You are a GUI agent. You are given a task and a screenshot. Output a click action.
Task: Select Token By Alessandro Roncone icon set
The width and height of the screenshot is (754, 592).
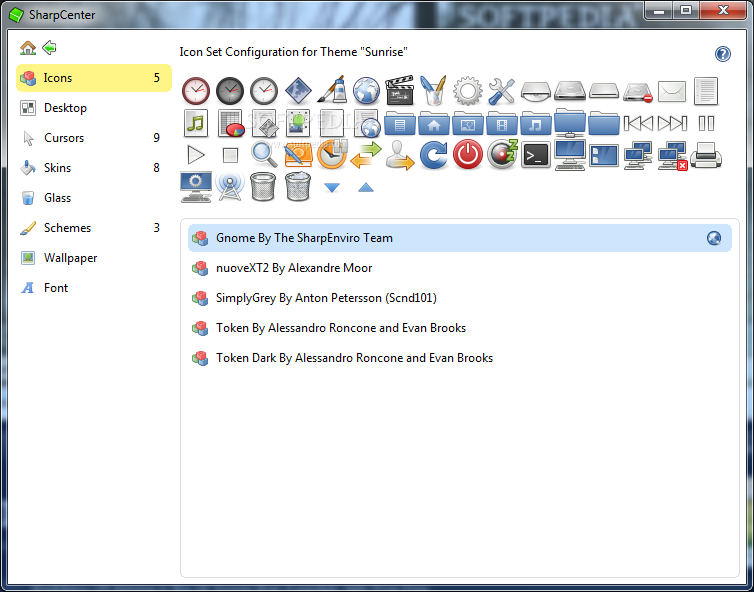tap(460, 328)
